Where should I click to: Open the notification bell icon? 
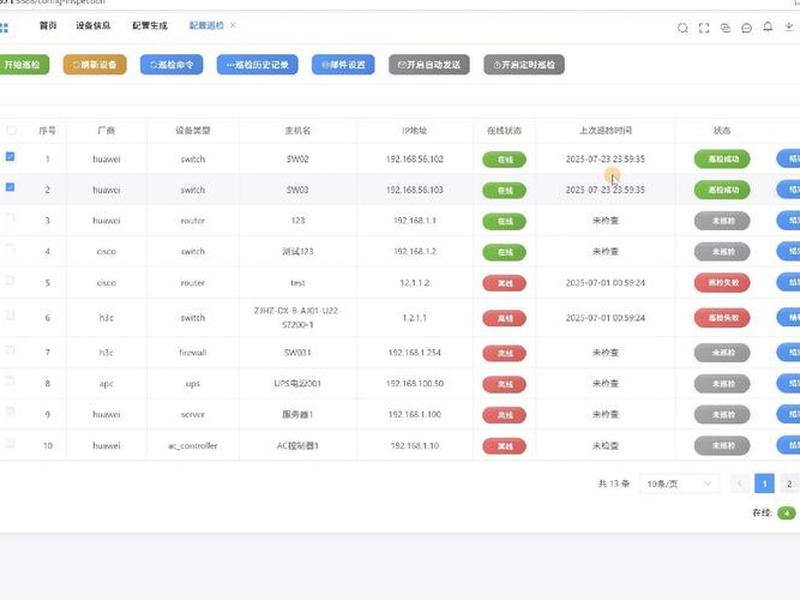pyautogui.click(x=767, y=27)
